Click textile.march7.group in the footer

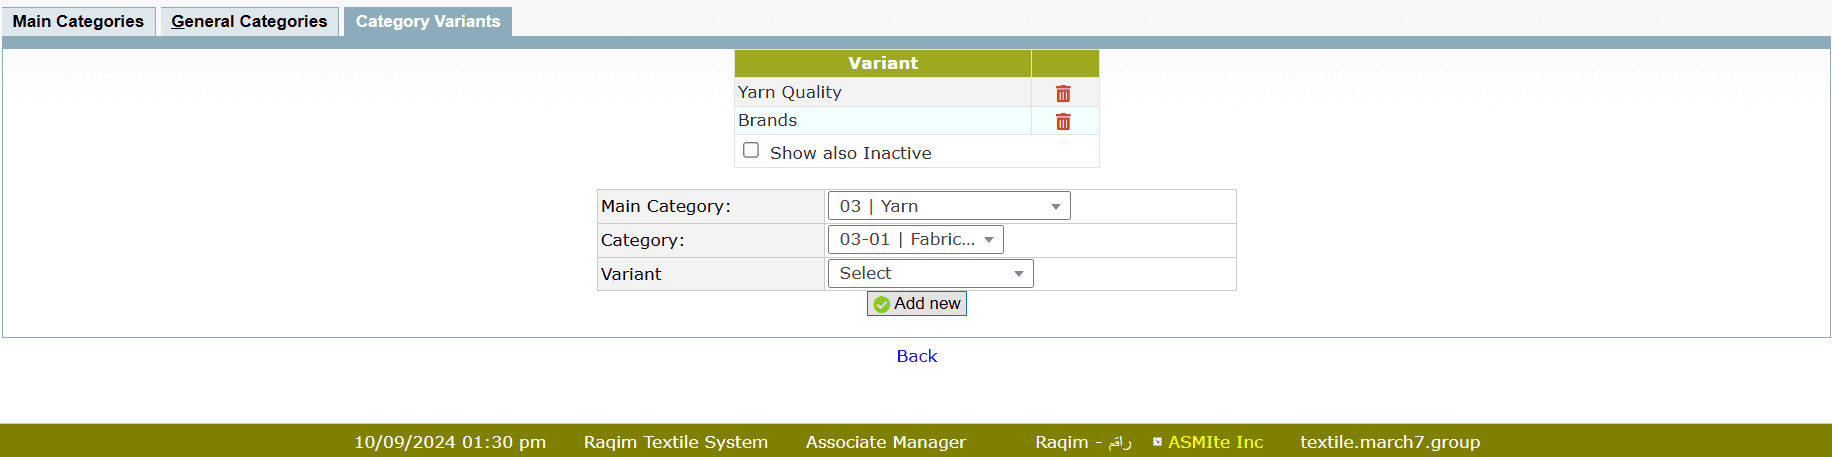(1389, 442)
